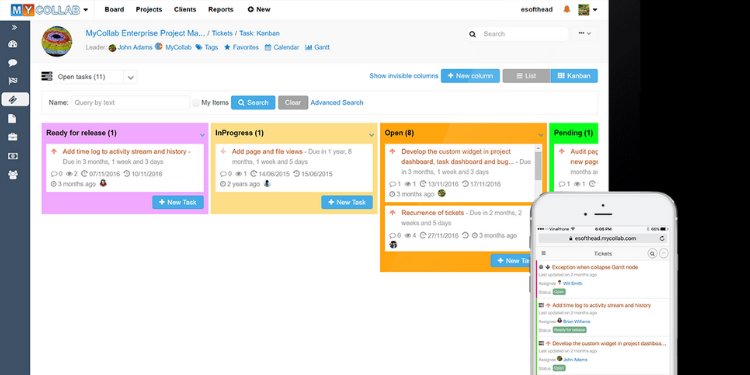The width and height of the screenshot is (750, 375).
Task: Click Show invisible columns link
Action: [404, 76]
